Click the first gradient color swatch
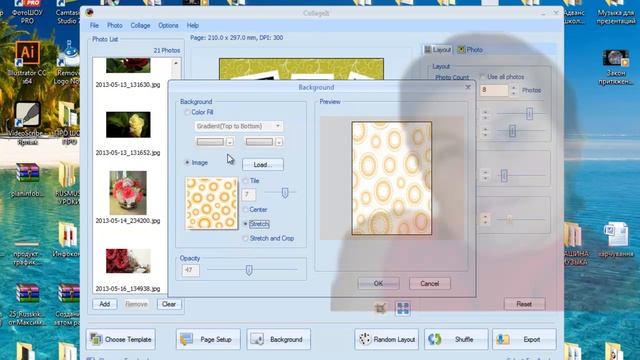This screenshot has width=640, height=360. click(x=210, y=142)
